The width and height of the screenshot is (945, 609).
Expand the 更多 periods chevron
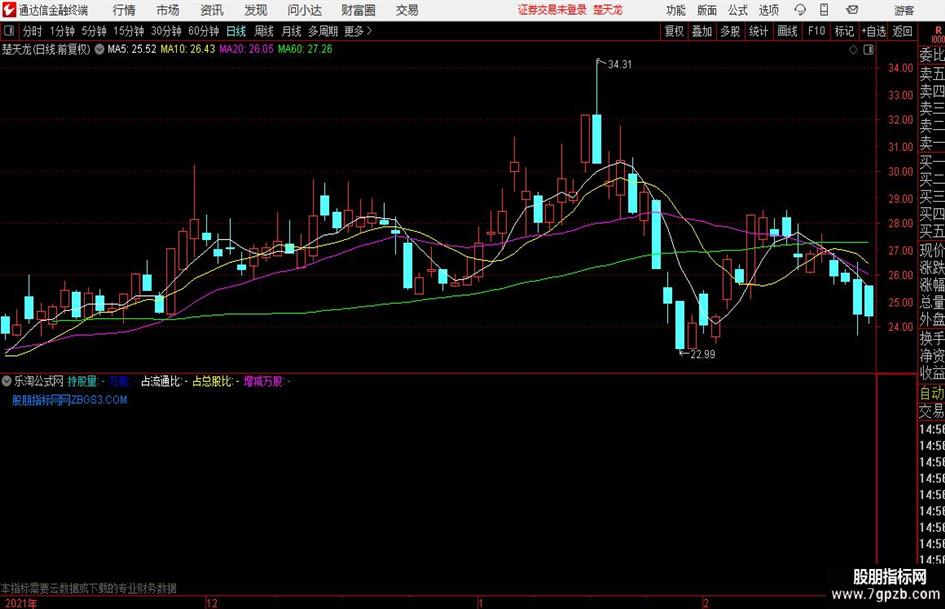click(x=359, y=31)
